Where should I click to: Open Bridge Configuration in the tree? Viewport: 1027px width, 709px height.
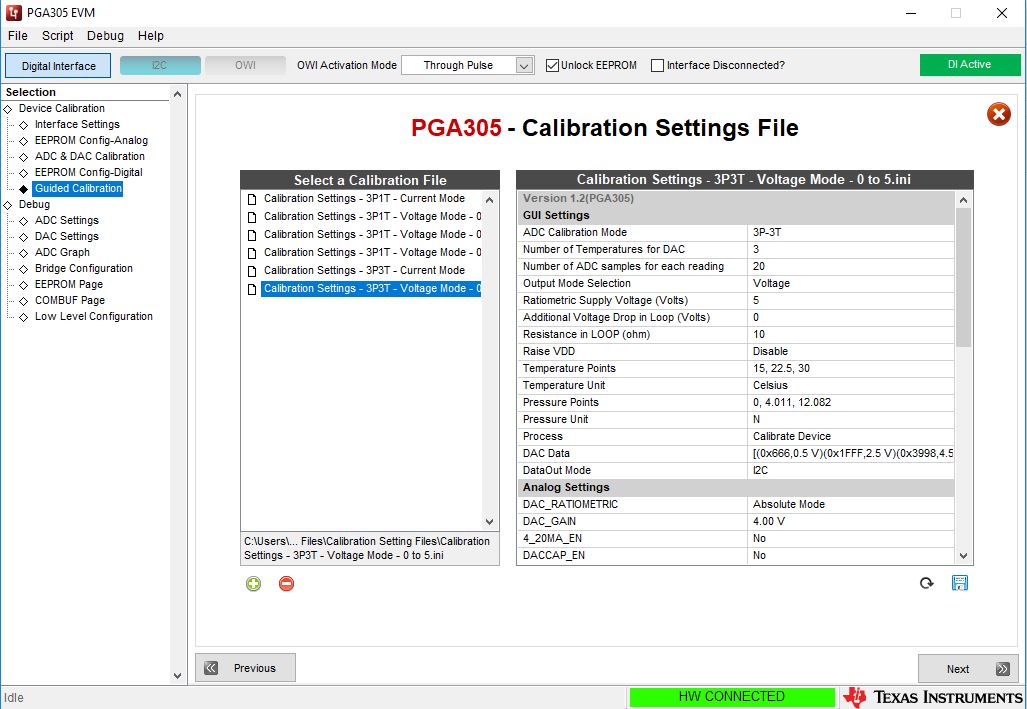click(84, 269)
